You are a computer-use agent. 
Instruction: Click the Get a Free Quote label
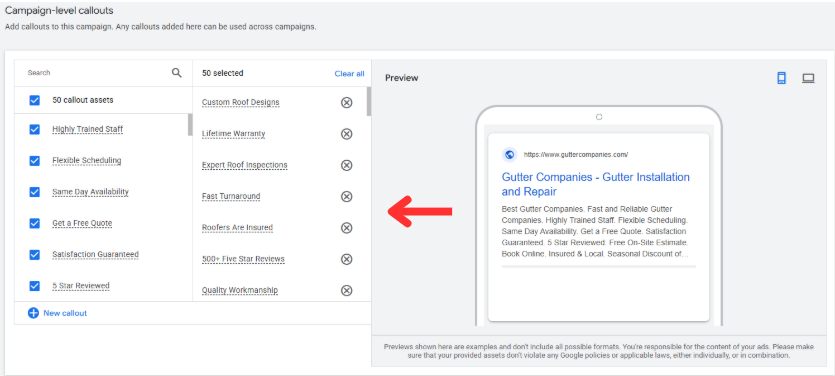pos(82,223)
